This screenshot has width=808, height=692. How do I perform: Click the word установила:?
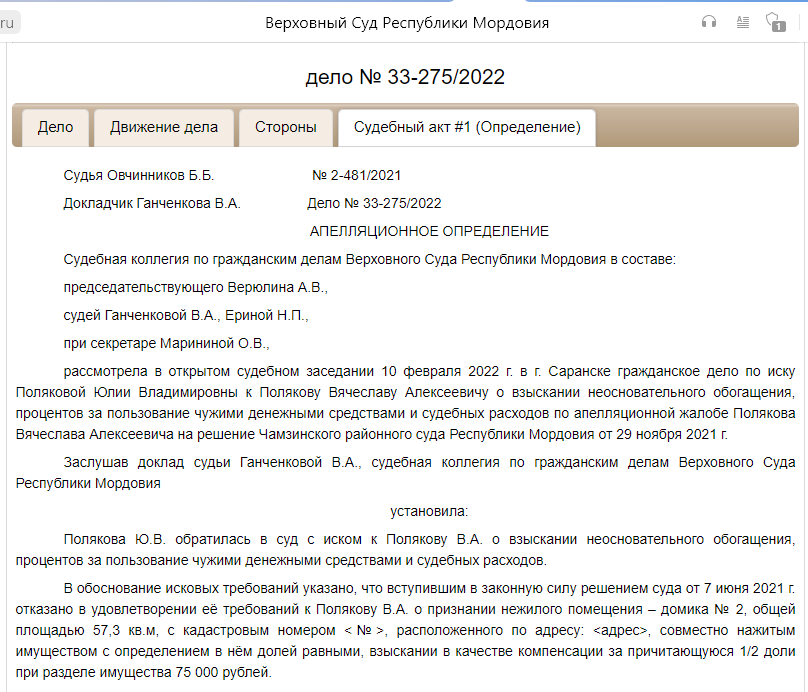[x=429, y=511]
